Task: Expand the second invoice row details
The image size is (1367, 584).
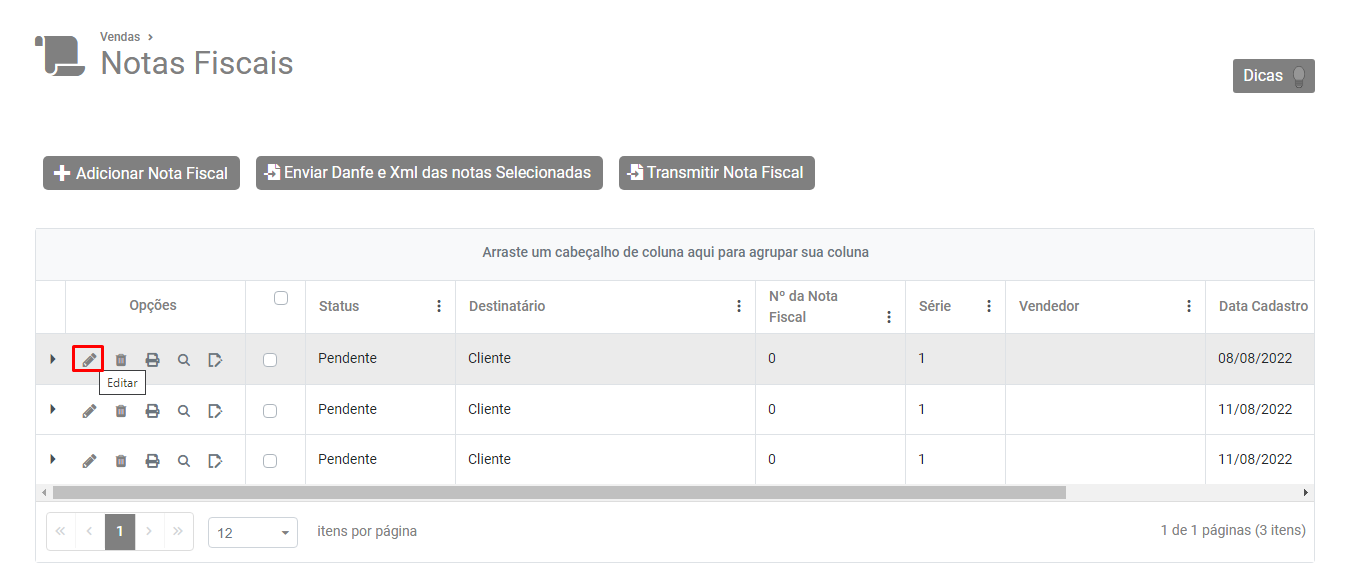Action: click(x=52, y=409)
